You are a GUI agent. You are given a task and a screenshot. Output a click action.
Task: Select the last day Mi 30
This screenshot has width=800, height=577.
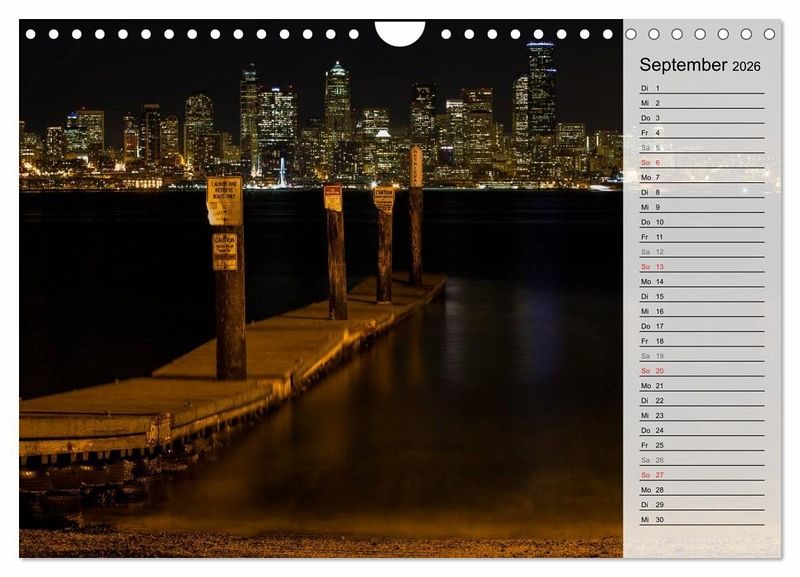pyautogui.click(x=701, y=519)
